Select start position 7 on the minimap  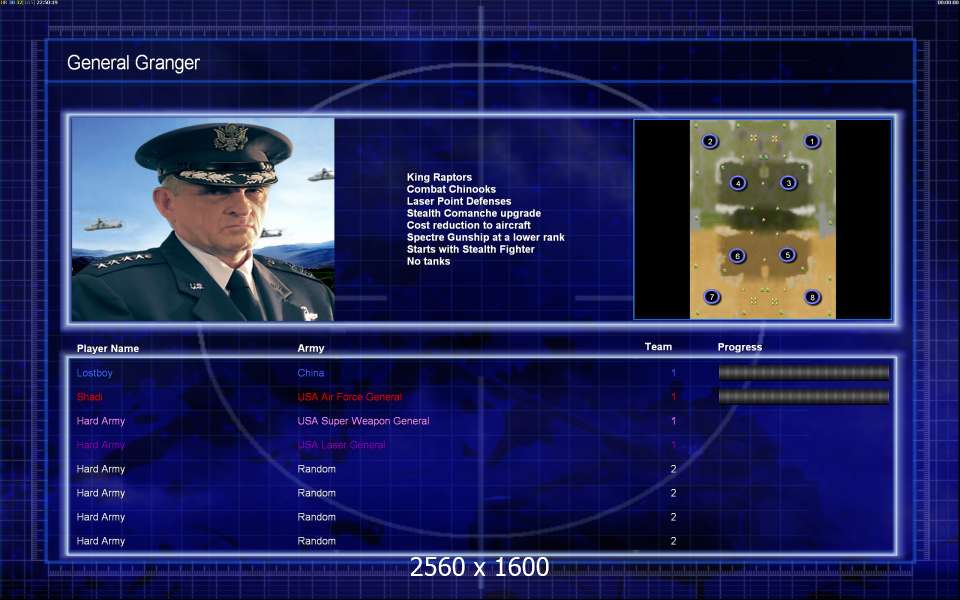point(711,297)
